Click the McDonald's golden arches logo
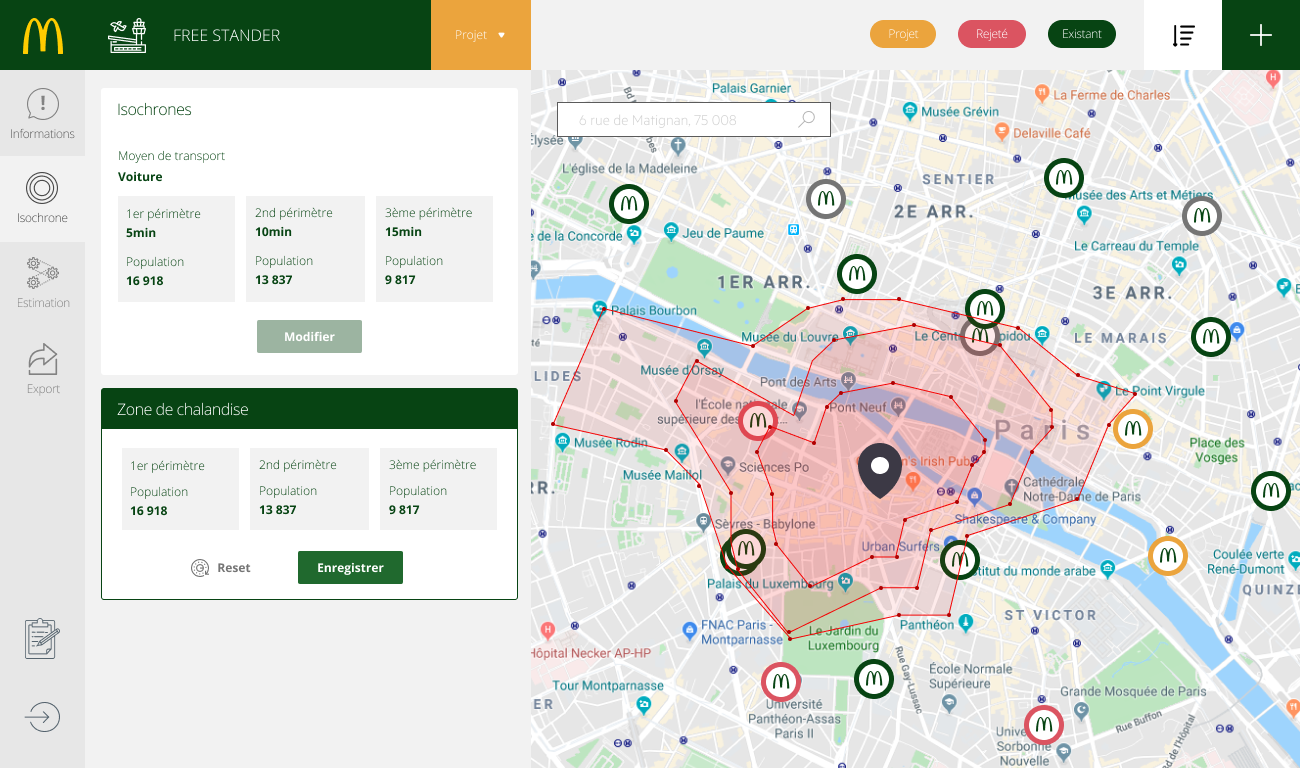This screenshot has width=1300, height=768. tap(43, 35)
